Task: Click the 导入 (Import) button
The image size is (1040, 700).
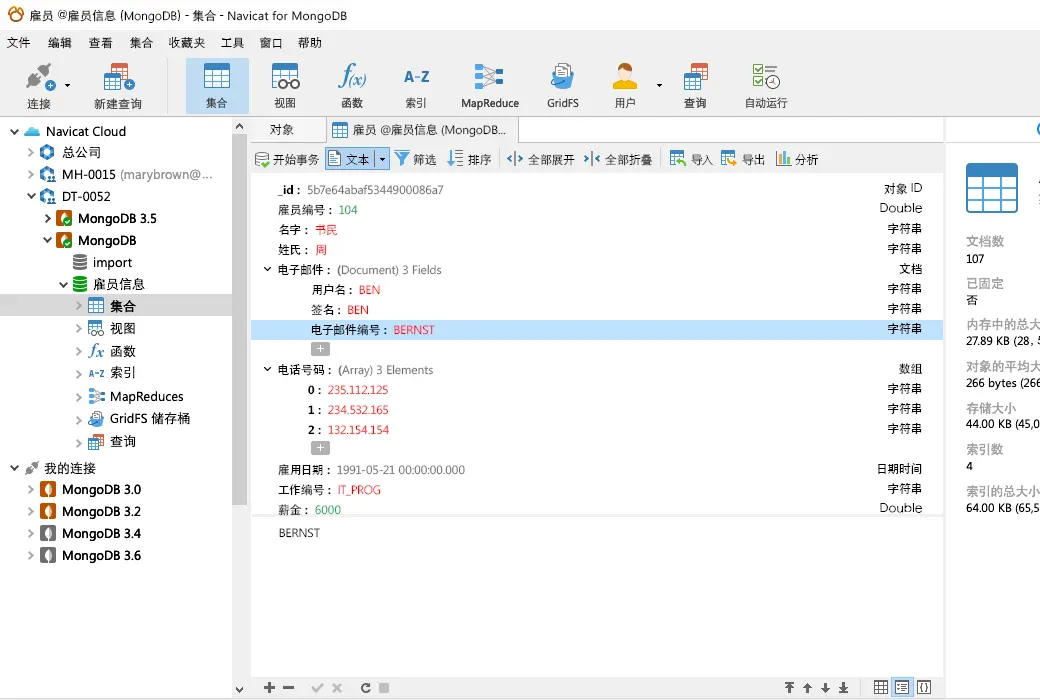Action: 690,159
